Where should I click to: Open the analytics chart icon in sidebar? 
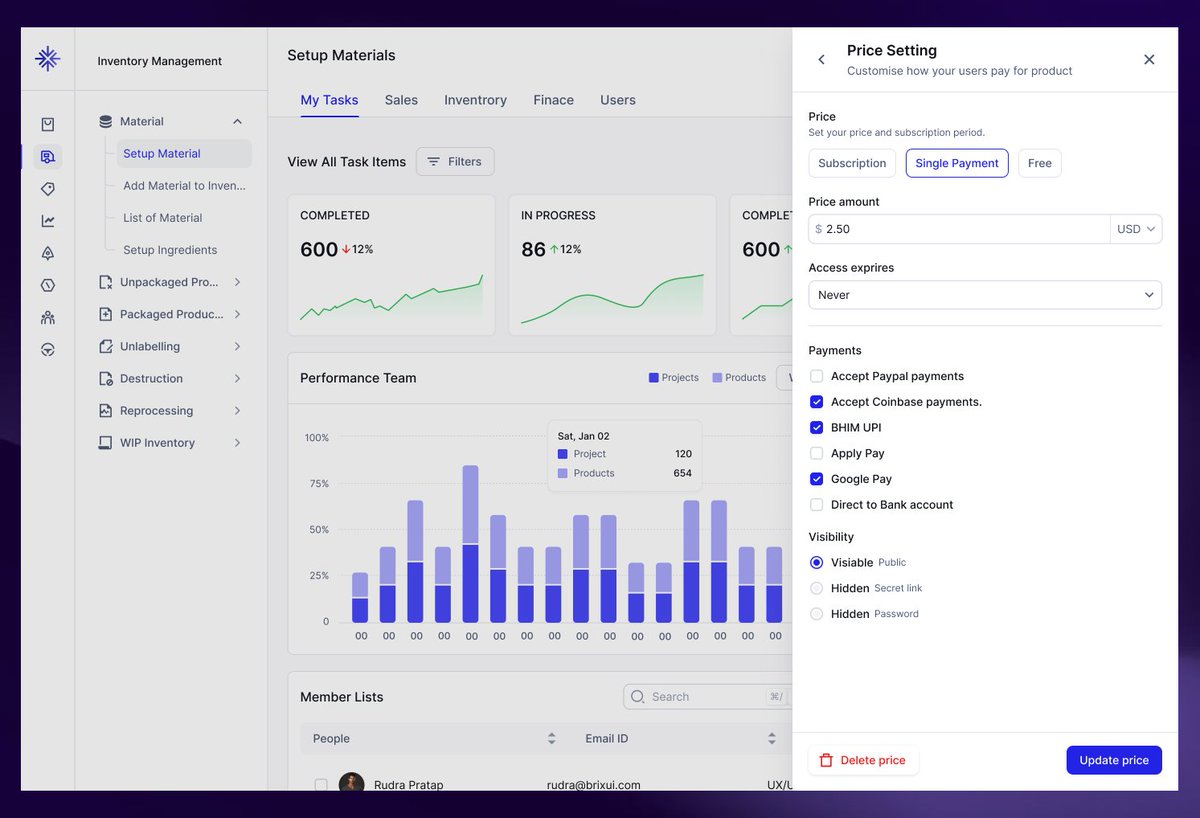pos(47,220)
